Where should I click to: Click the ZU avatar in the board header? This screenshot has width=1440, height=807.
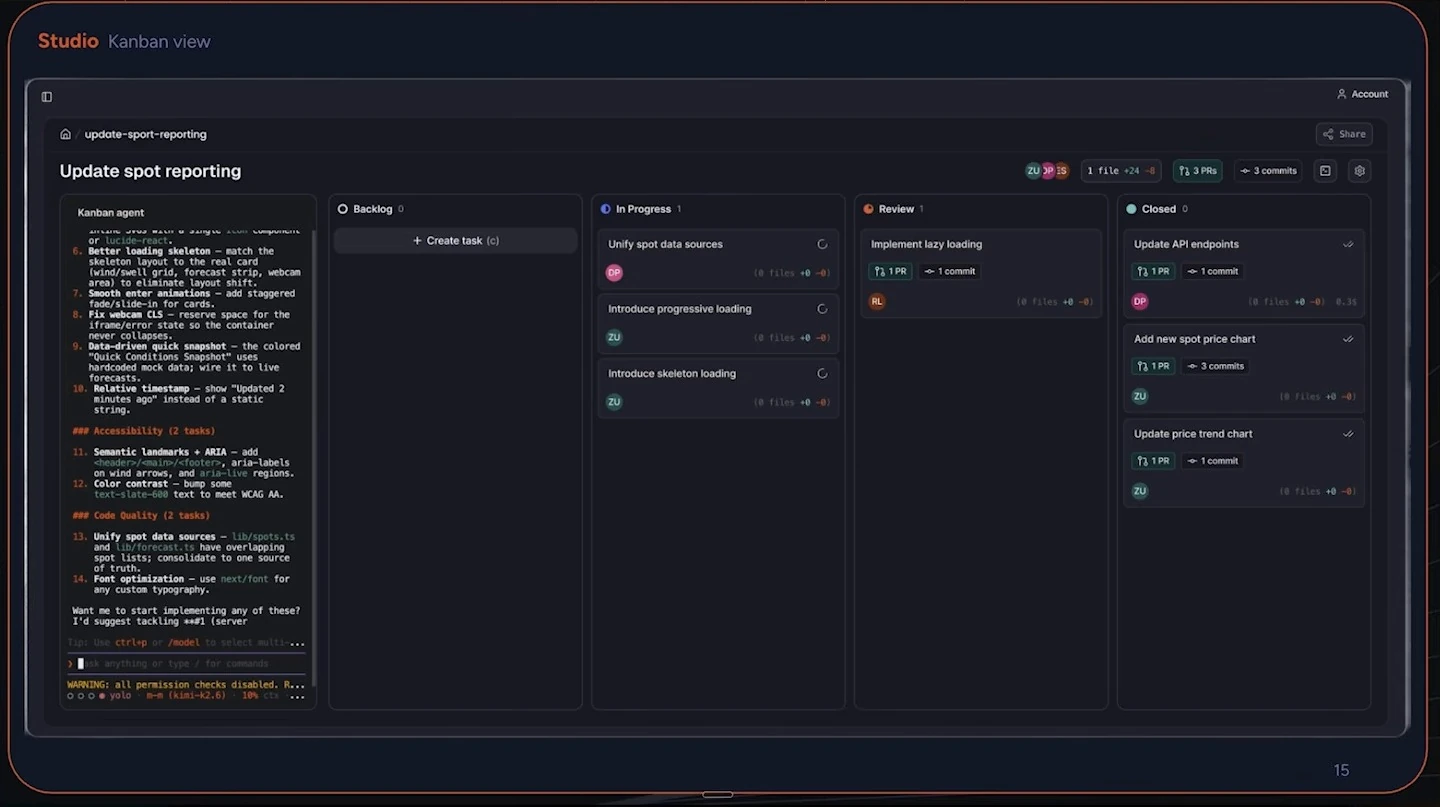click(1033, 171)
